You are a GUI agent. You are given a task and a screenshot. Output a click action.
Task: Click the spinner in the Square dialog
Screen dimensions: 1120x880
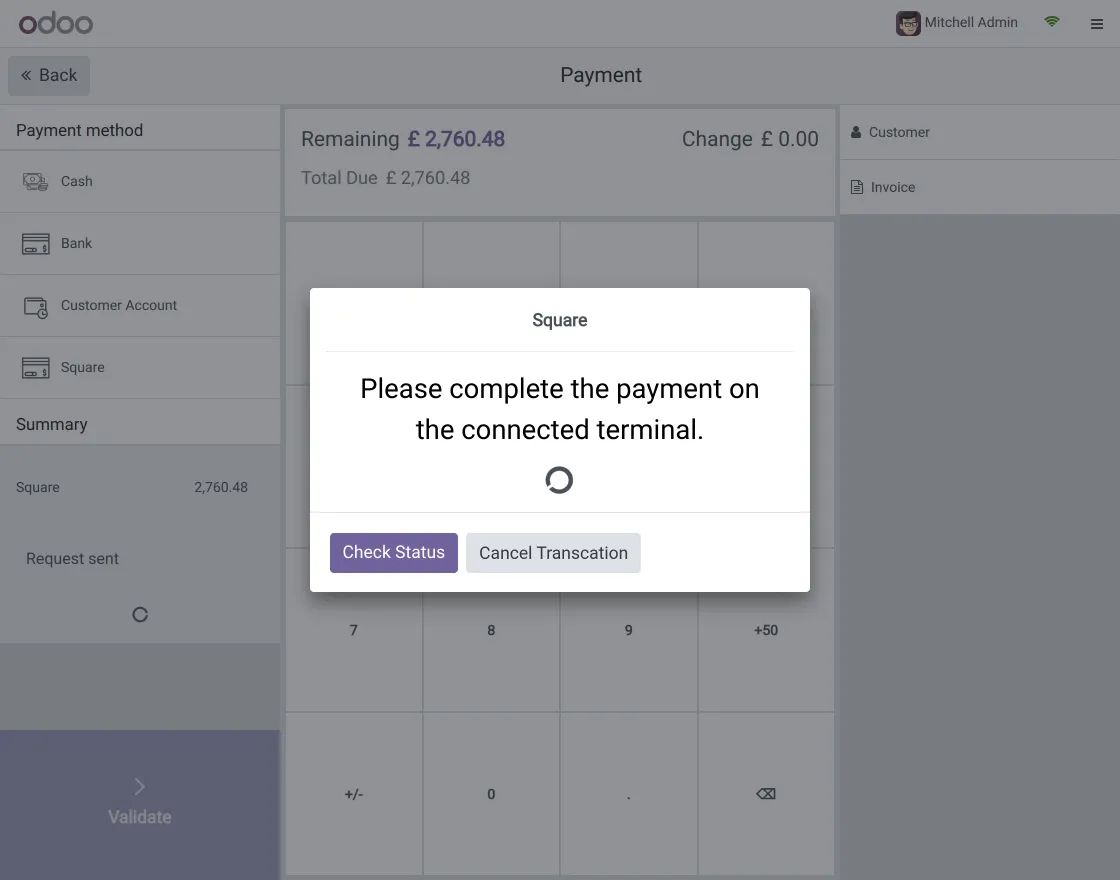point(559,480)
